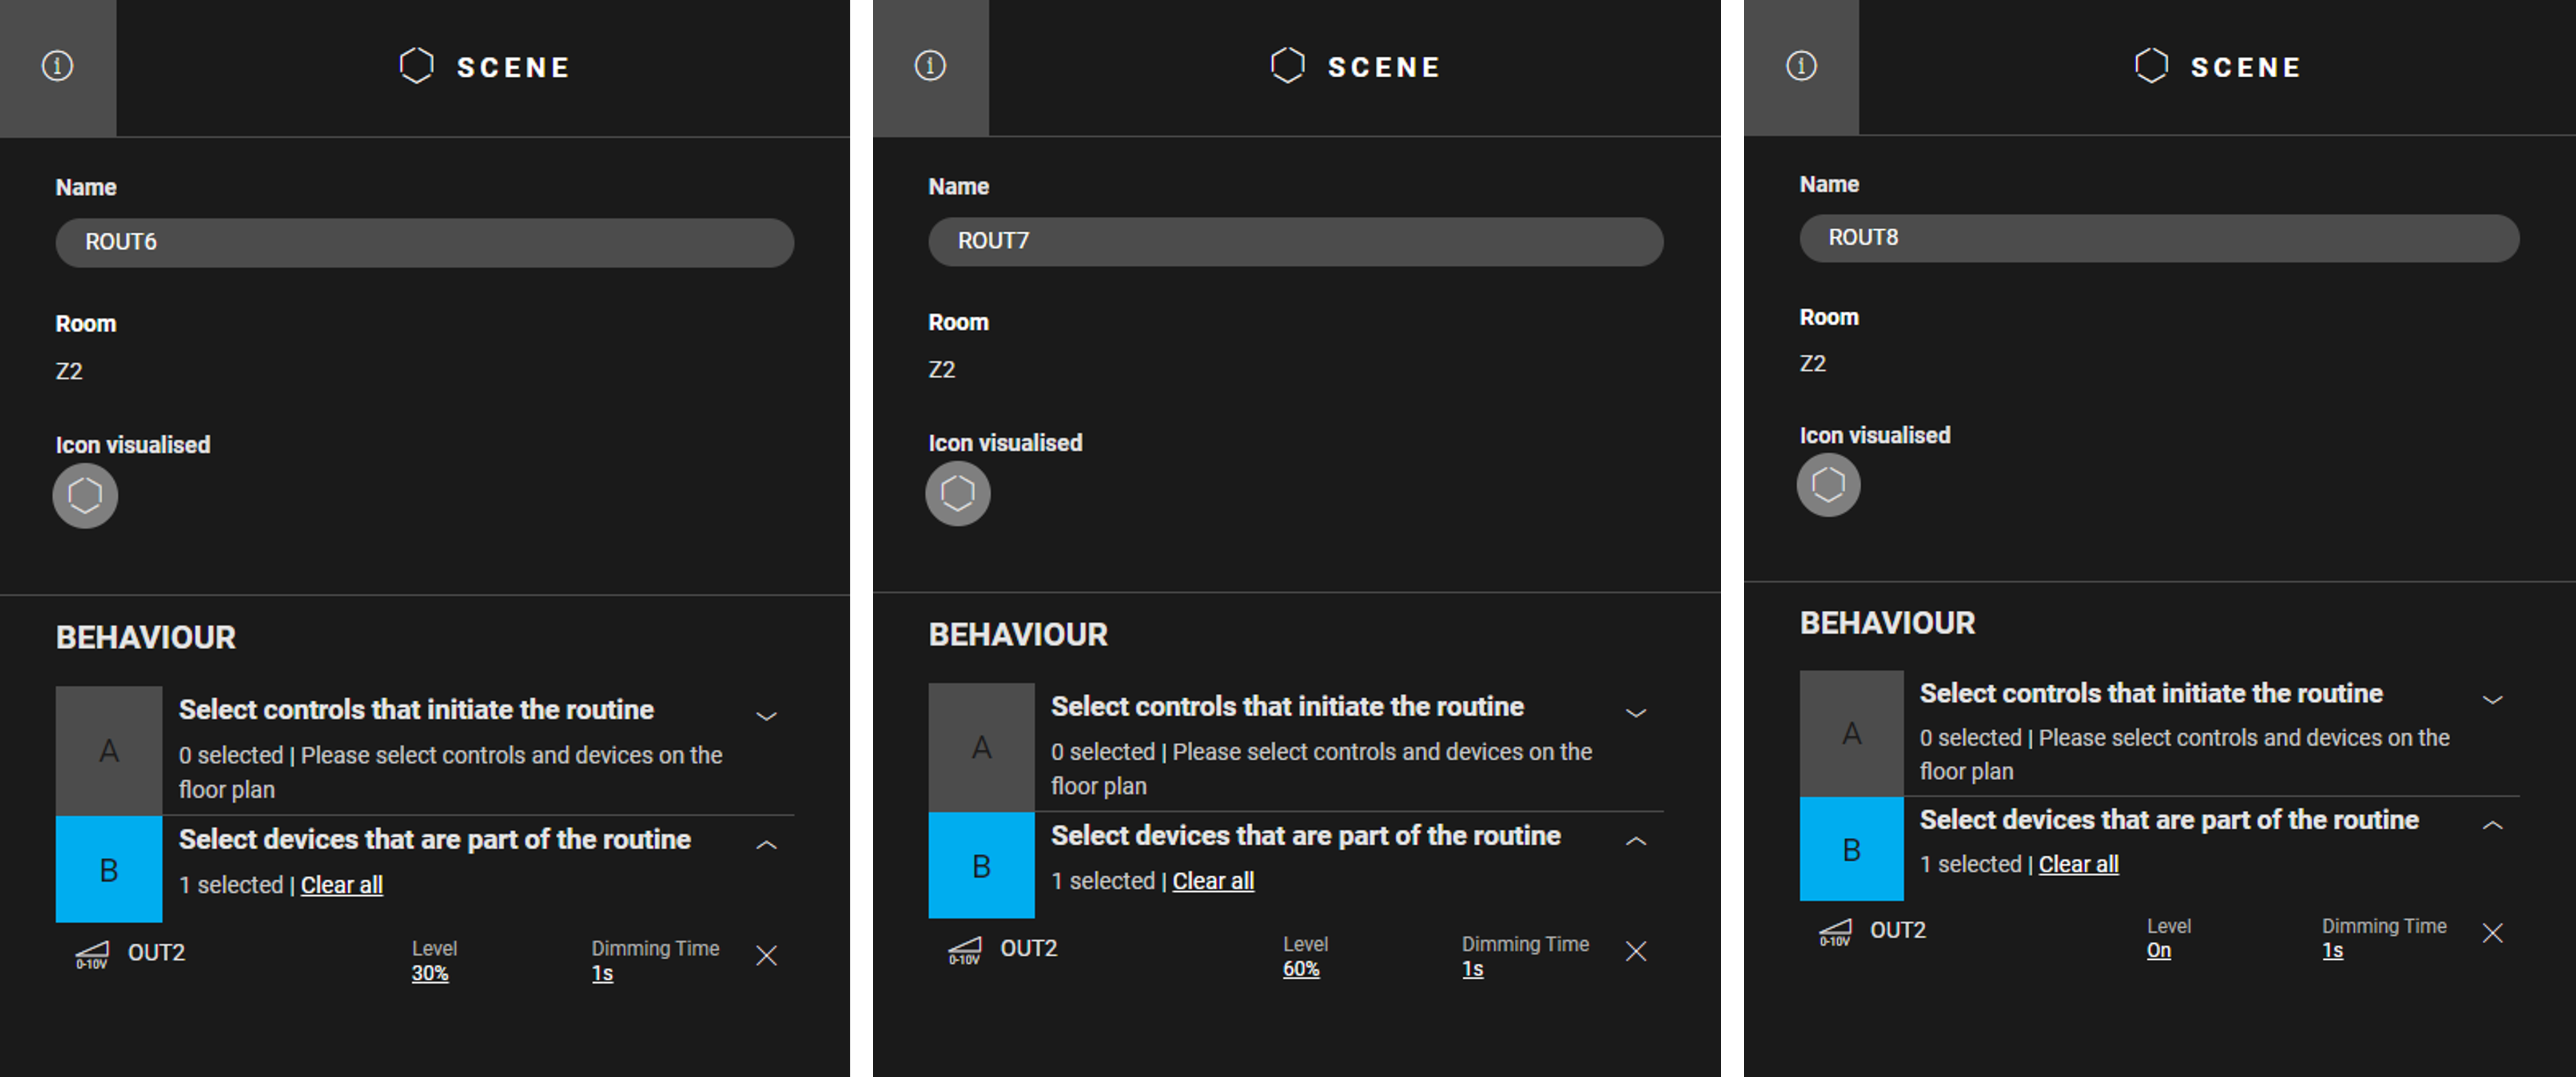The width and height of the screenshot is (2576, 1077).
Task: Expand section A controls in ROUT8 panel
Action: (2493, 700)
